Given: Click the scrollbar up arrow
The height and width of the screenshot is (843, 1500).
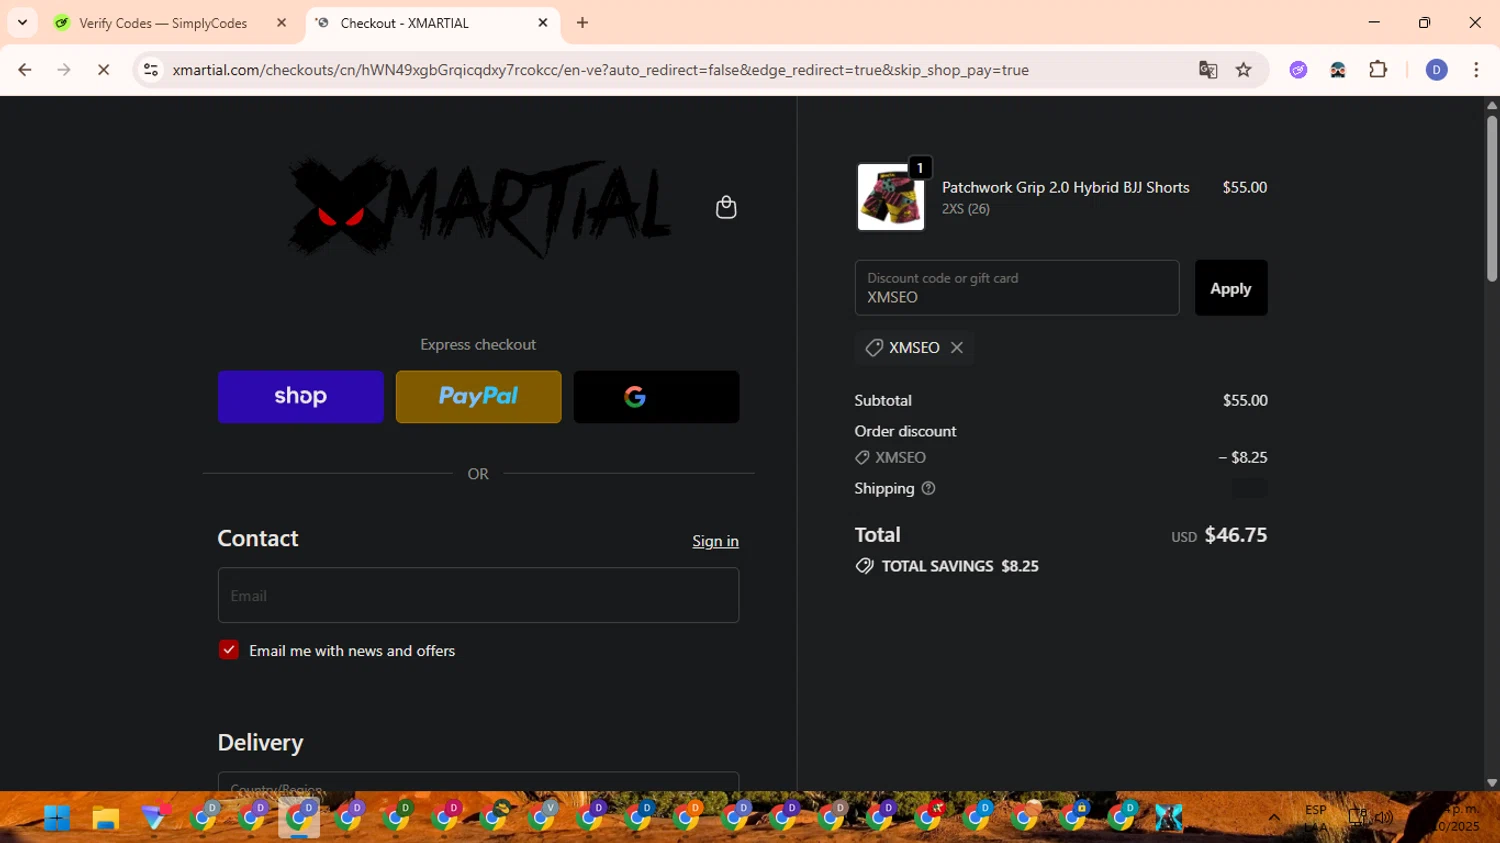Looking at the screenshot, I should pyautogui.click(x=1492, y=105).
